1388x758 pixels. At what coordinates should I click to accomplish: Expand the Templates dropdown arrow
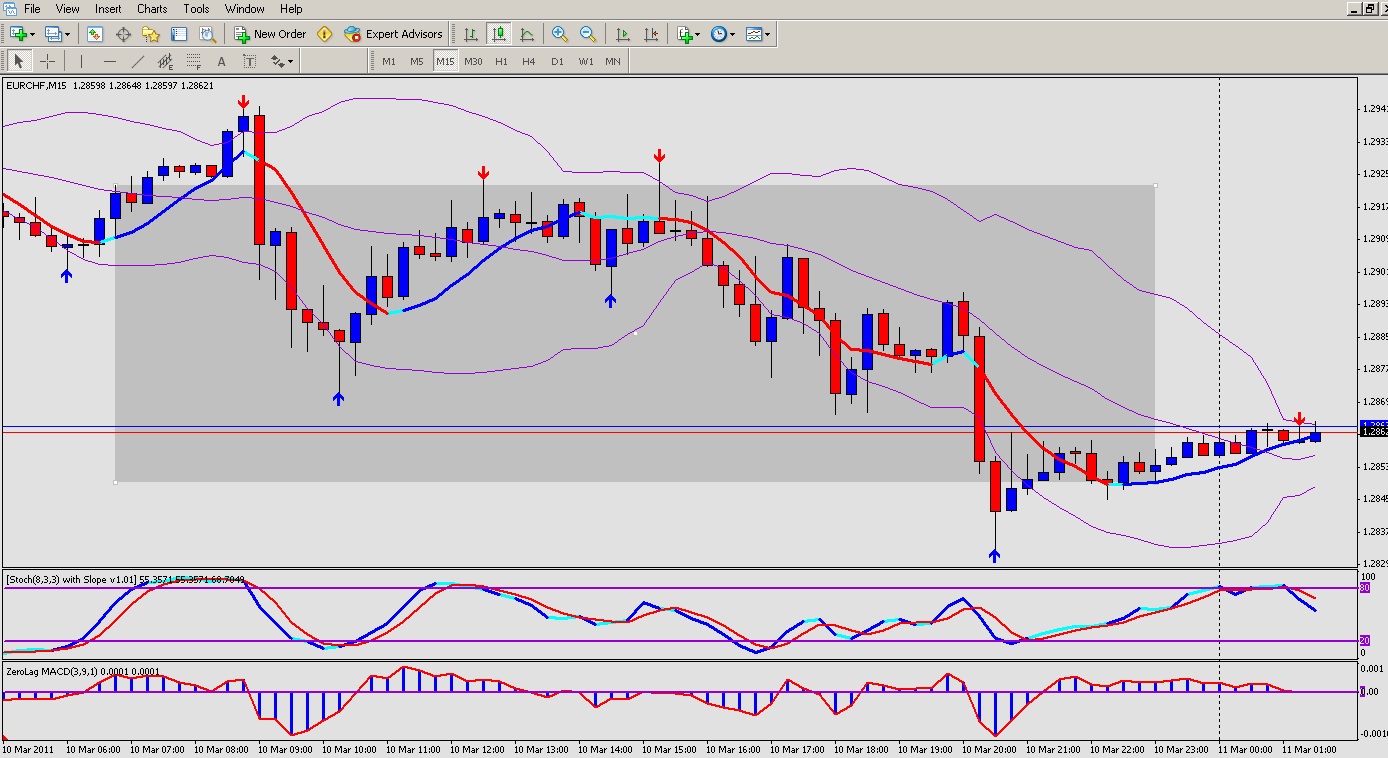click(767, 34)
